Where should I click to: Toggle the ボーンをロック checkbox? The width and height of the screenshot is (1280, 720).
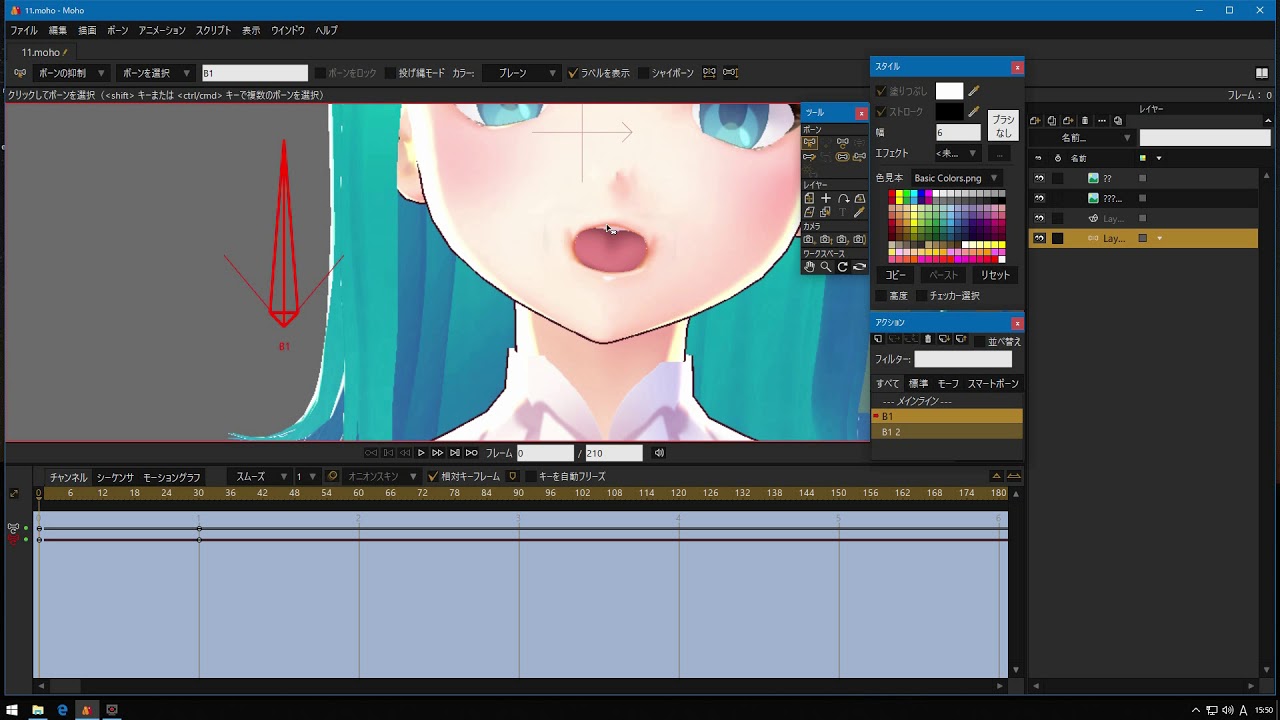[321, 73]
